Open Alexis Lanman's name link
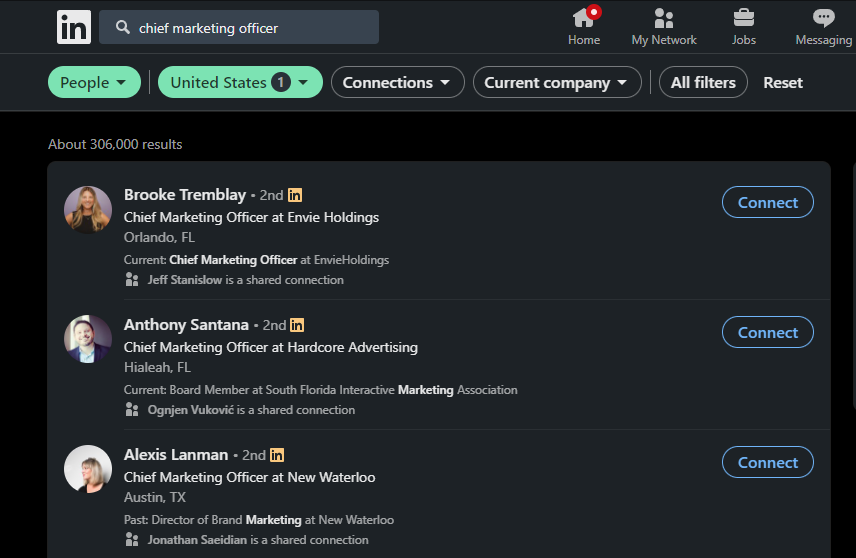Screen dimensions: 856x558 pos(176,455)
